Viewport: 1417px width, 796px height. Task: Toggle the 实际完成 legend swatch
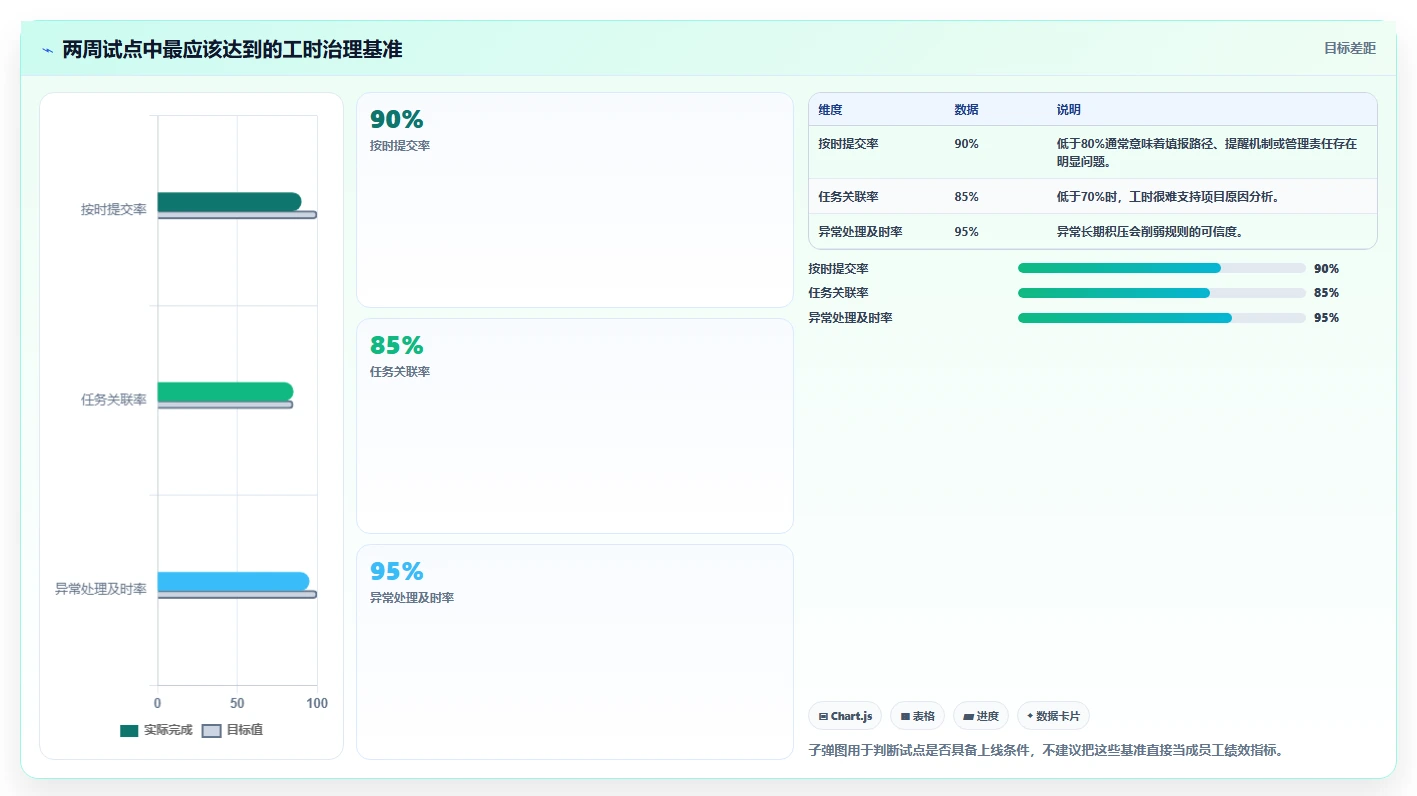click(129, 731)
